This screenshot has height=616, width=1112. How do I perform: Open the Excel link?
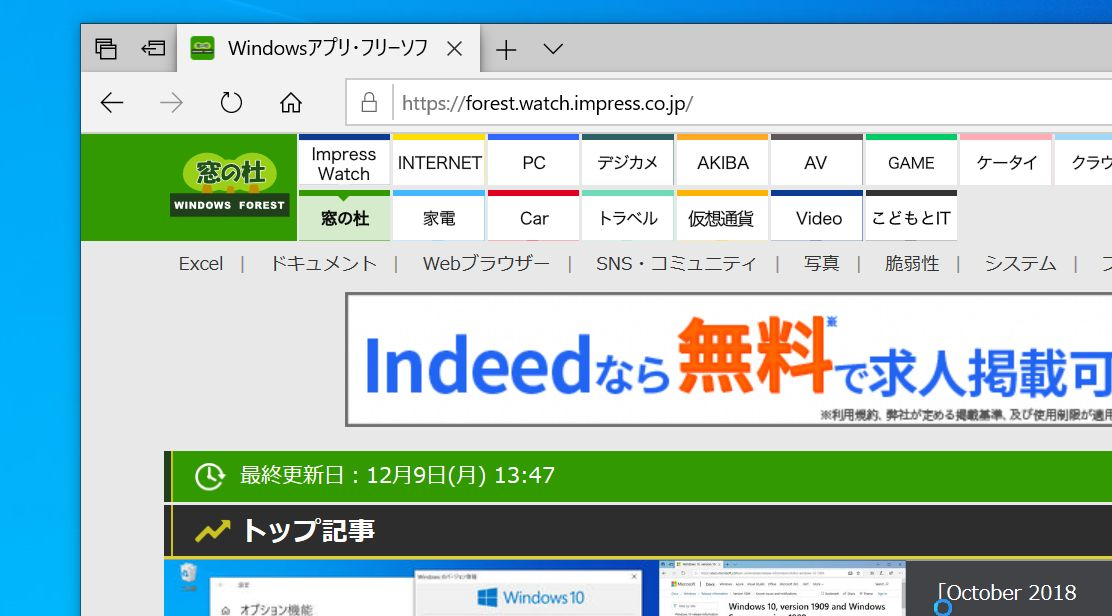pyautogui.click(x=201, y=263)
